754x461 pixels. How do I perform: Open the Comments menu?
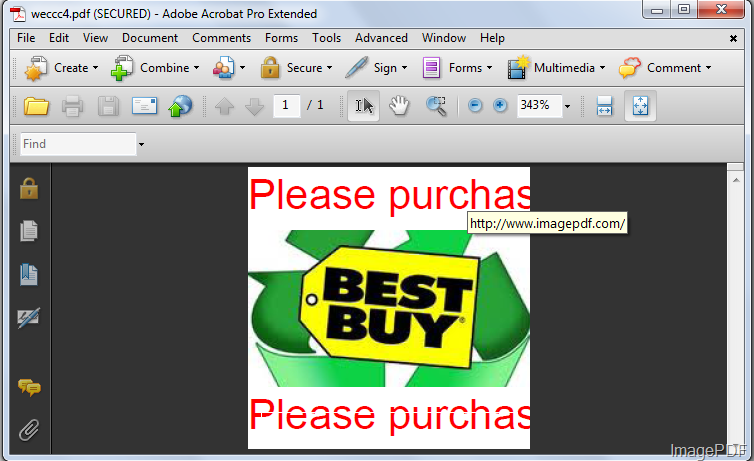click(221, 38)
